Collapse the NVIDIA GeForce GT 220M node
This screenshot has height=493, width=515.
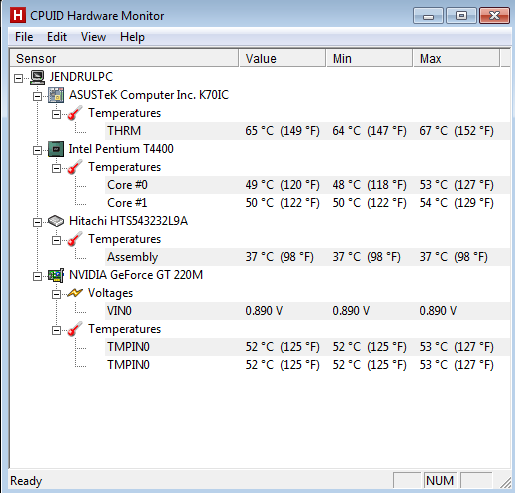tap(37, 276)
